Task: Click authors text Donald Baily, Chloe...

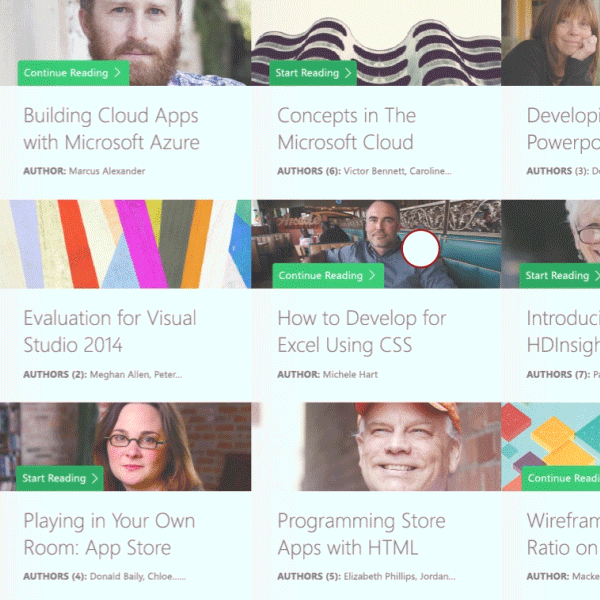Action: click(138, 576)
